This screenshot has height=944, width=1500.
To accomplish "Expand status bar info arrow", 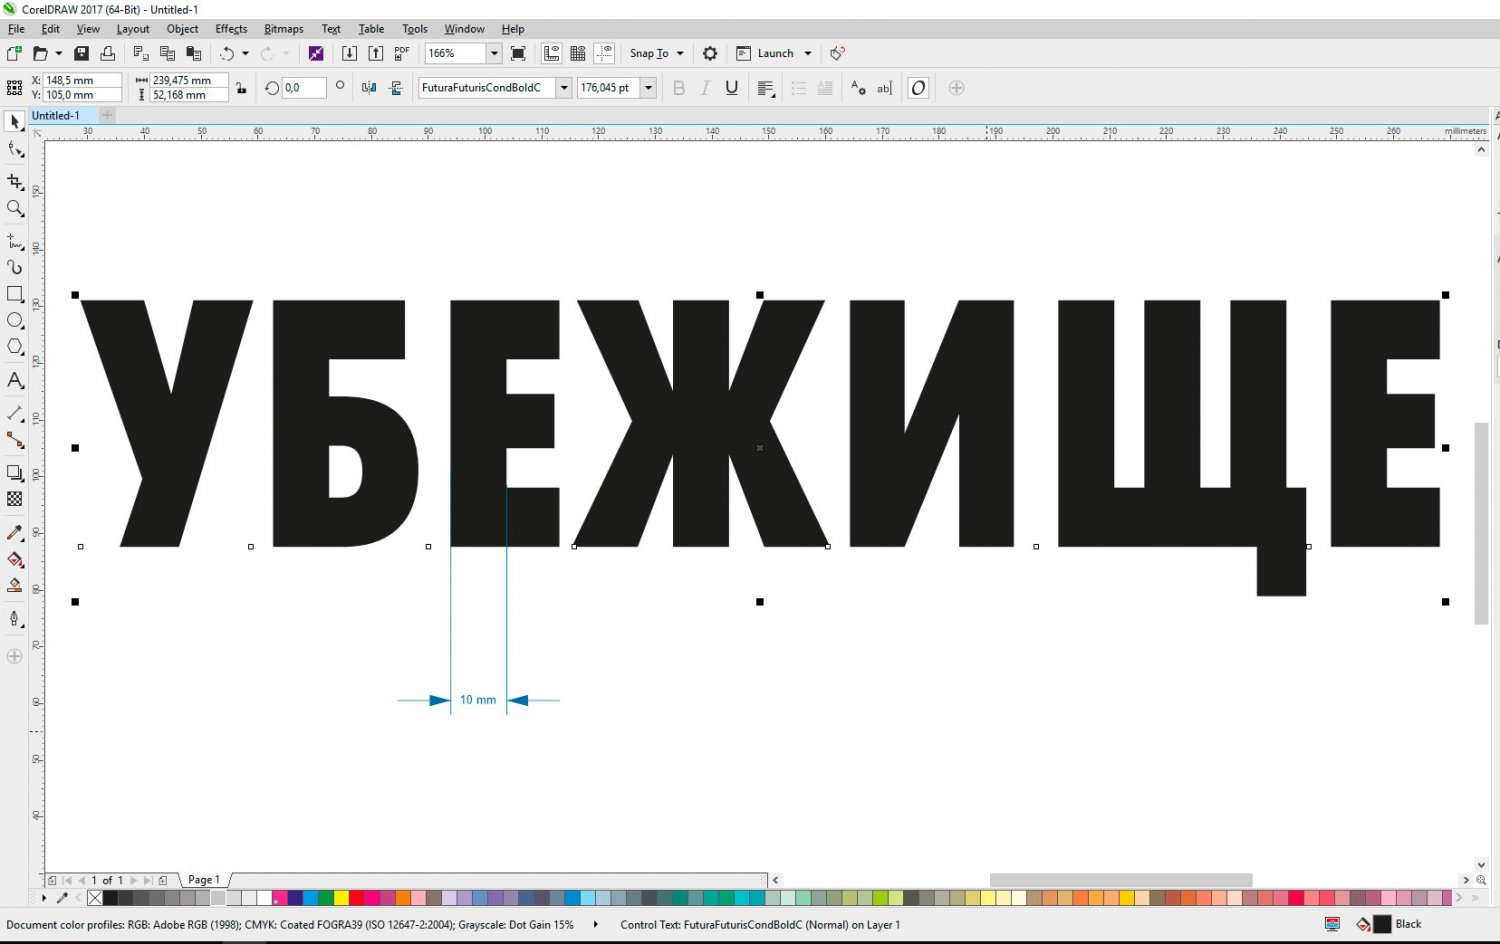I will 595,924.
